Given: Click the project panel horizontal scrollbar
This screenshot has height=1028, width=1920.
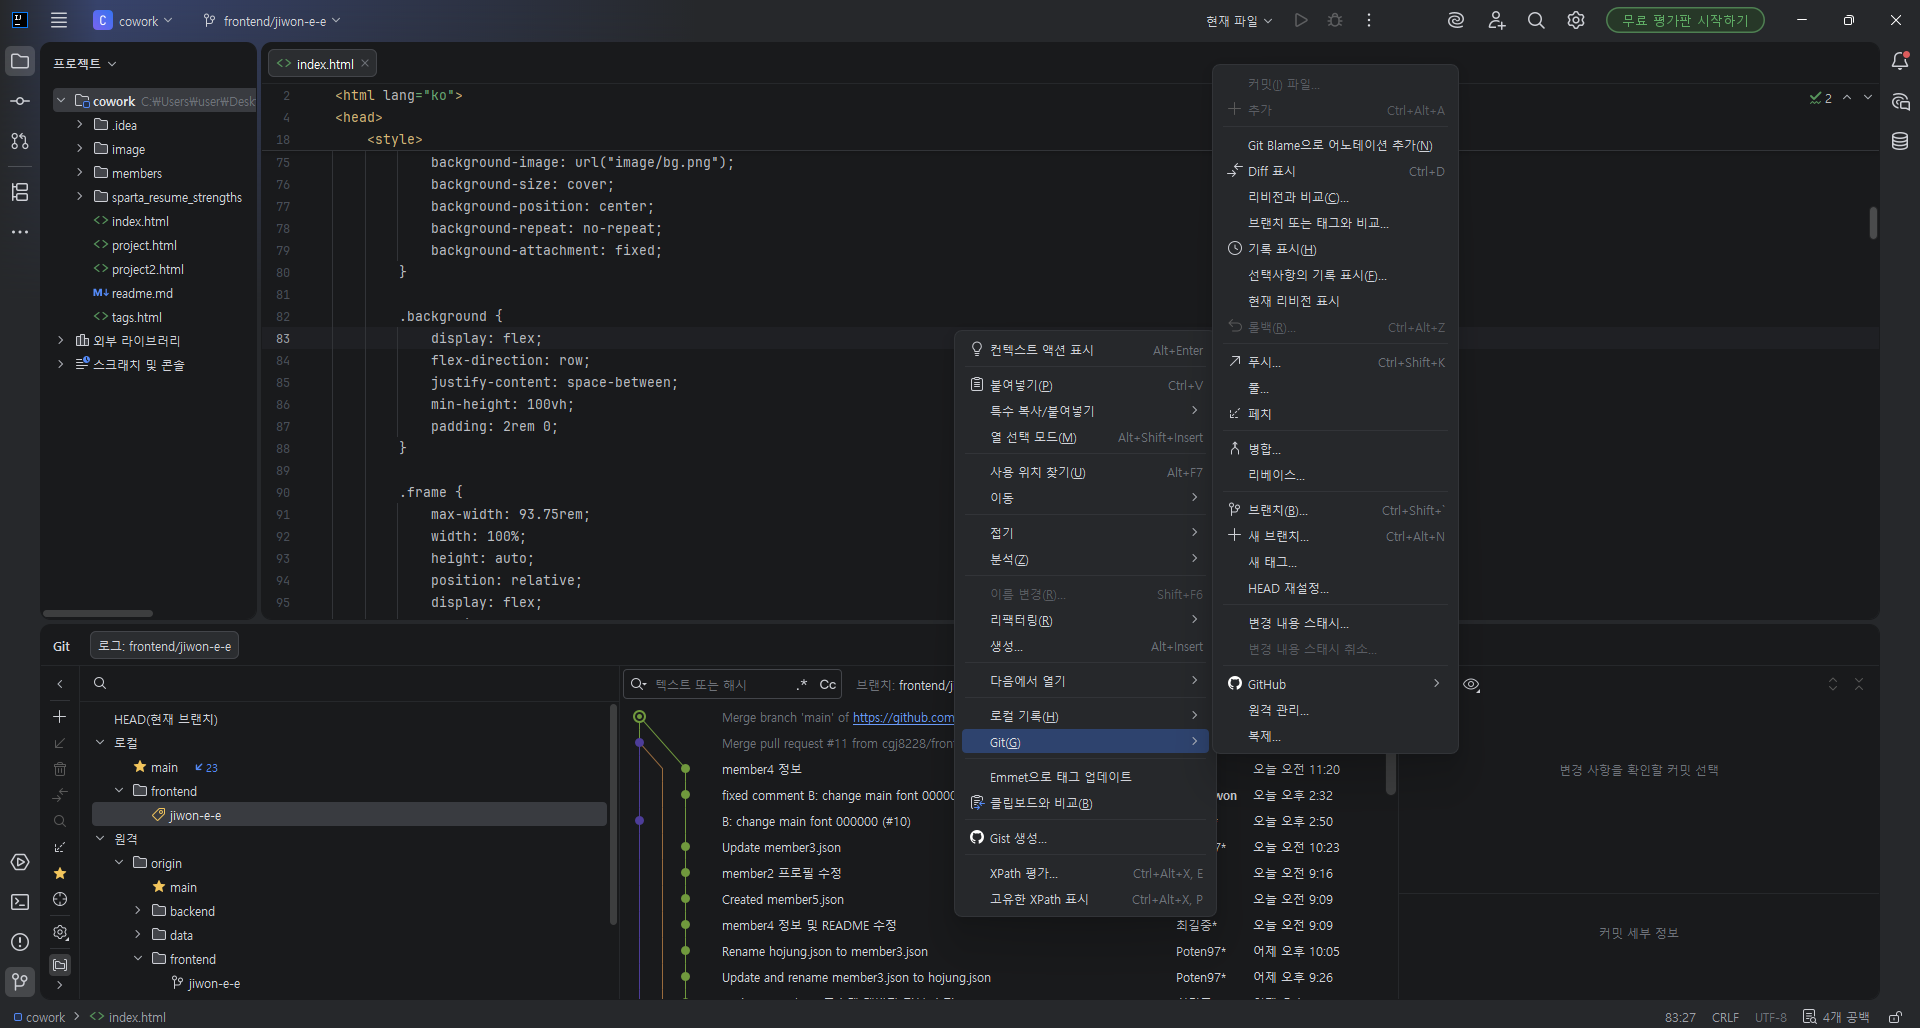Looking at the screenshot, I should [98, 613].
